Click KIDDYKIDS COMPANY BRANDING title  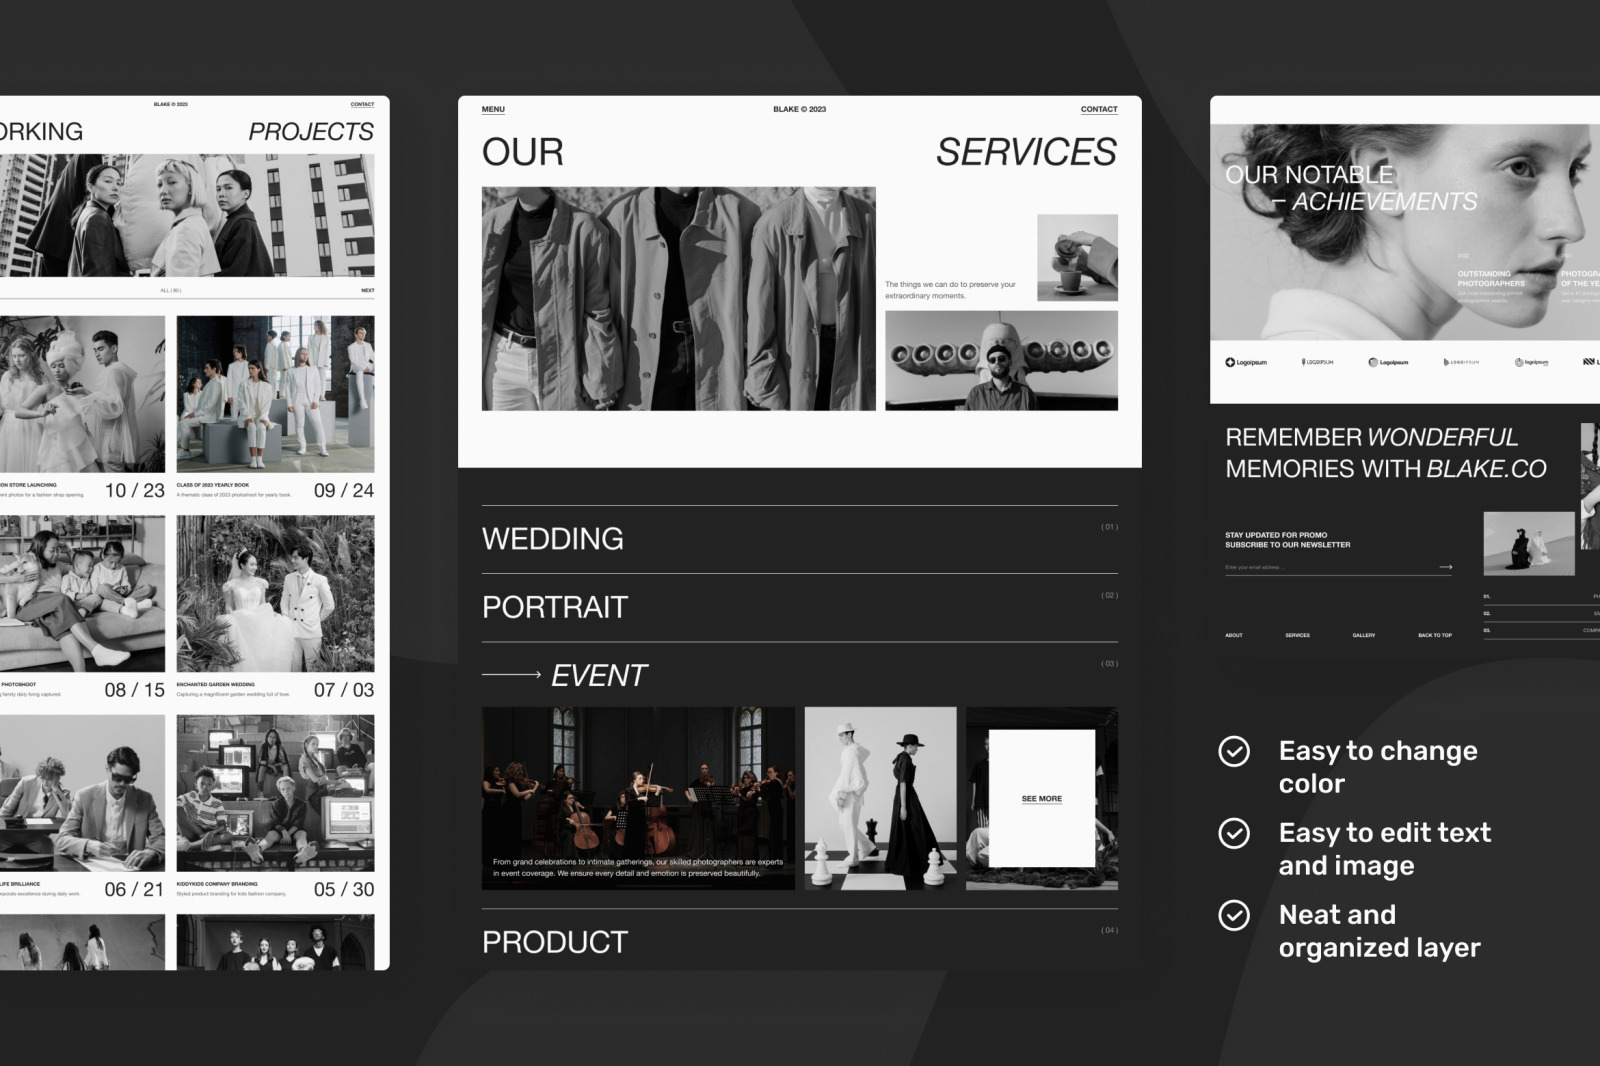pos(217,884)
